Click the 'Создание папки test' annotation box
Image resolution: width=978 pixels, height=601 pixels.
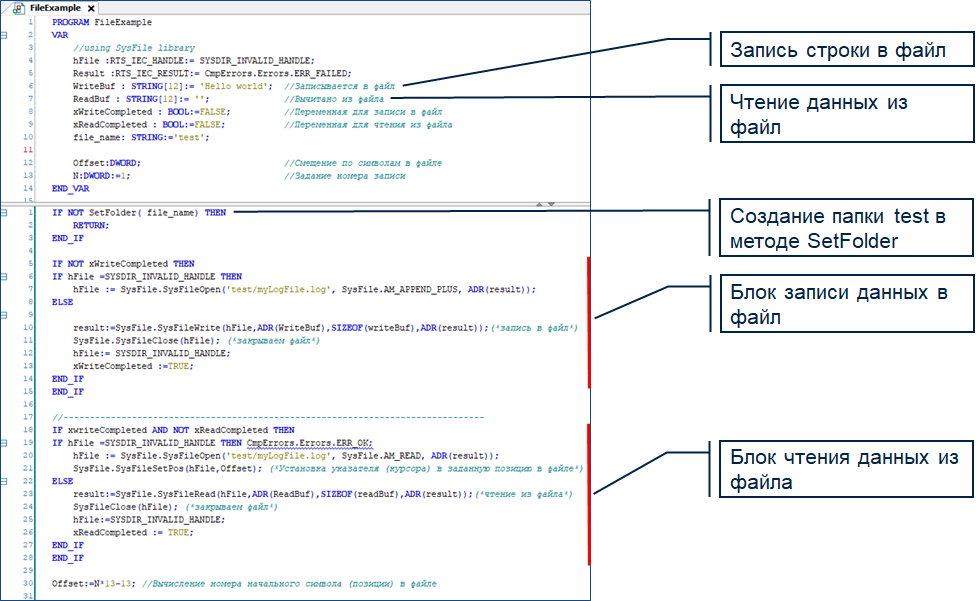[x=842, y=228]
